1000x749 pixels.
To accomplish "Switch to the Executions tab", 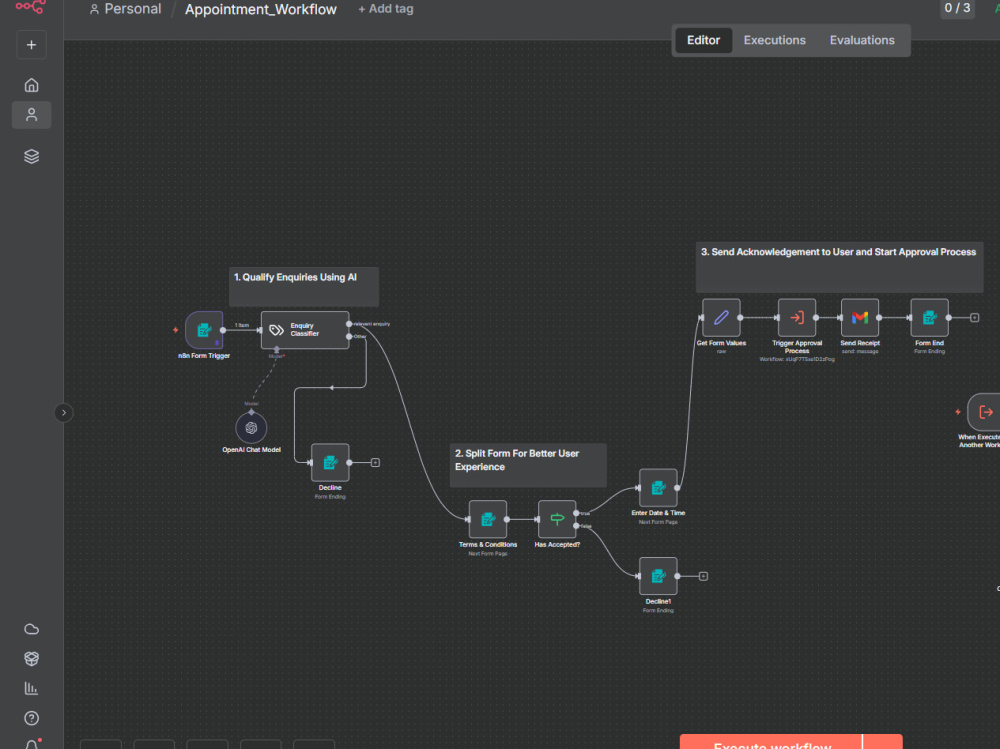I will pos(774,40).
